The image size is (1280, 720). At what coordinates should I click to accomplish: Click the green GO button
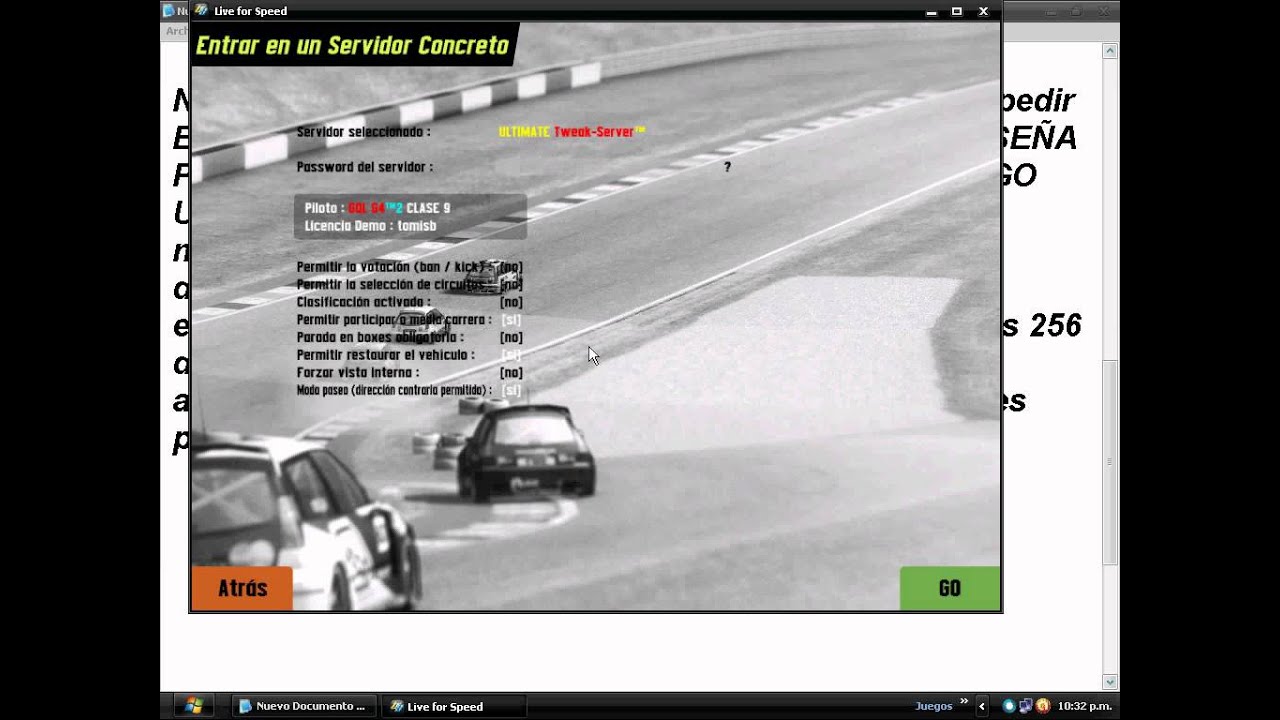click(949, 588)
